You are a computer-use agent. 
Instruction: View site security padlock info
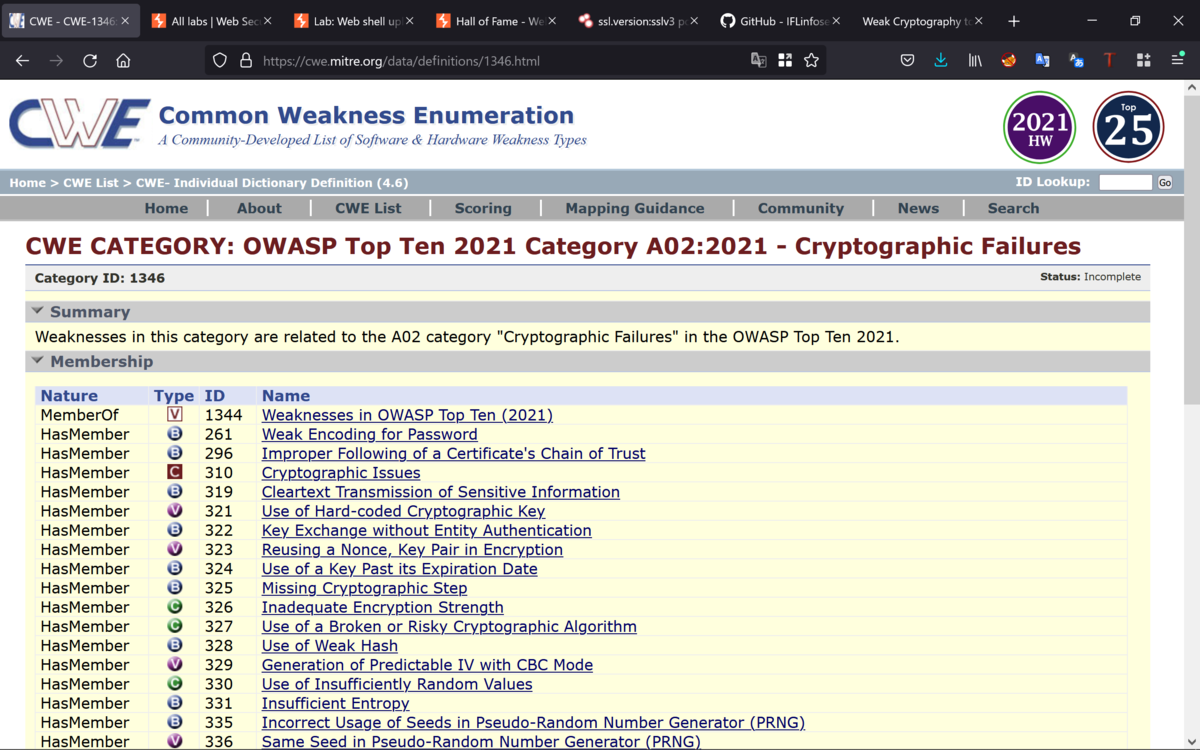point(246,61)
